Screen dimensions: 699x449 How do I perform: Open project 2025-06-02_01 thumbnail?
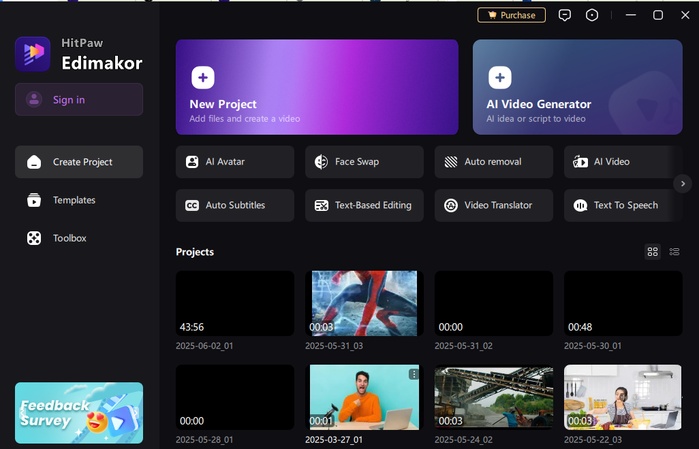235,303
